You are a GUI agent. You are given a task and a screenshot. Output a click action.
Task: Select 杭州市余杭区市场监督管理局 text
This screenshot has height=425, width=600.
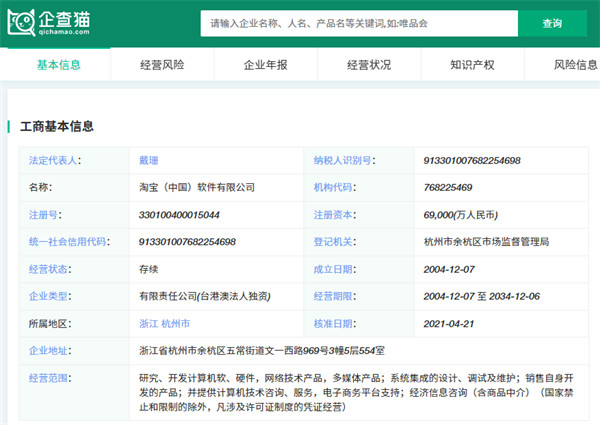(486, 242)
